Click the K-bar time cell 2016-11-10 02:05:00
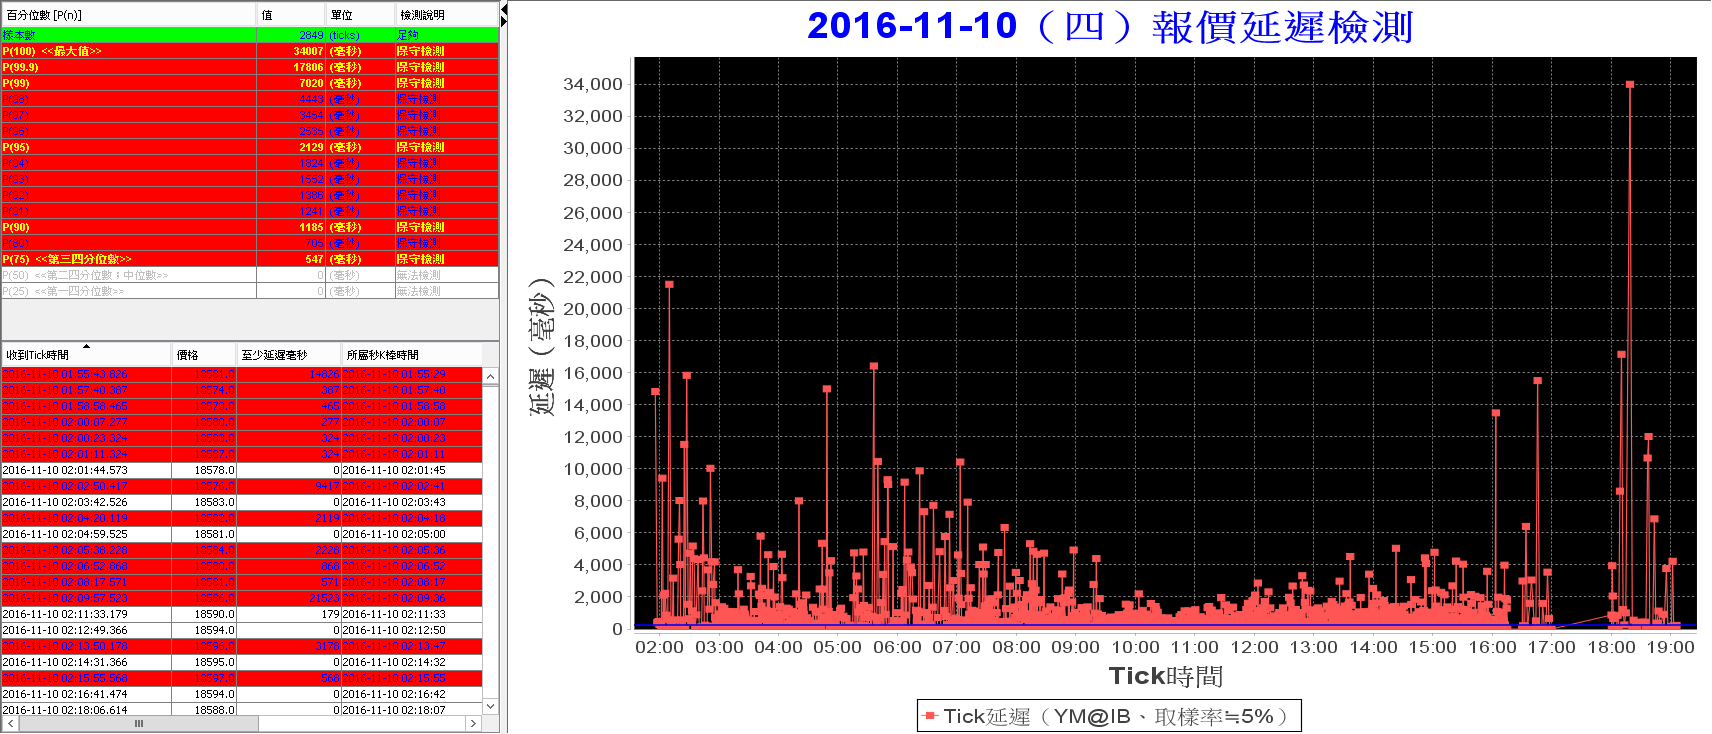This screenshot has width=1712, height=734. (412, 534)
